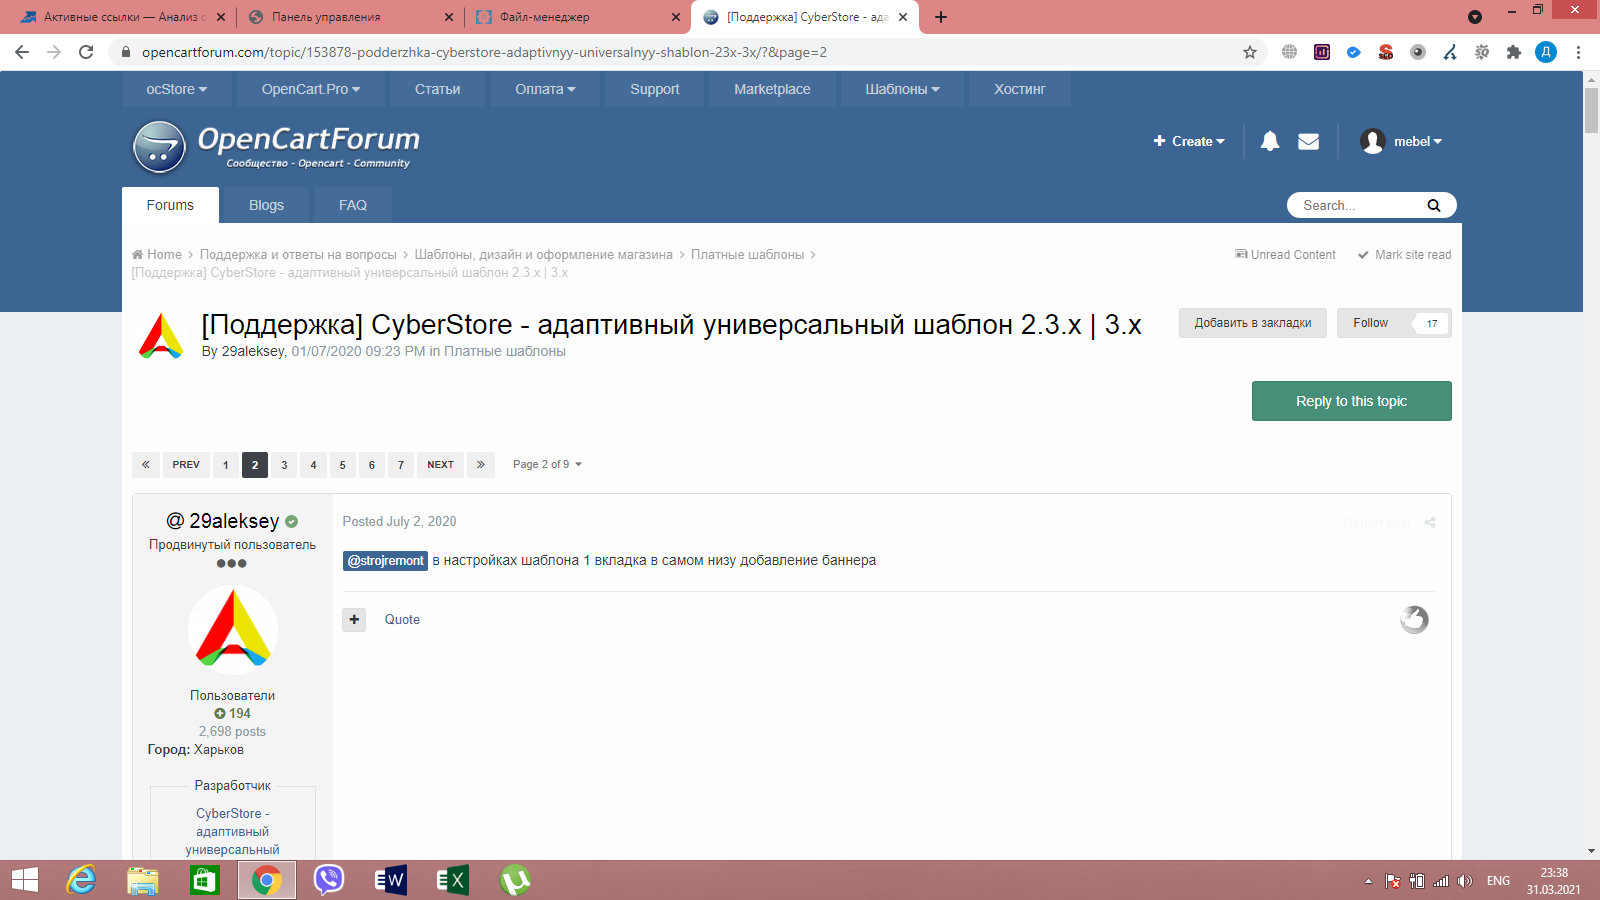Click the vertical page scrollbar
The width and height of the screenshot is (1600, 900).
[x=1591, y=110]
